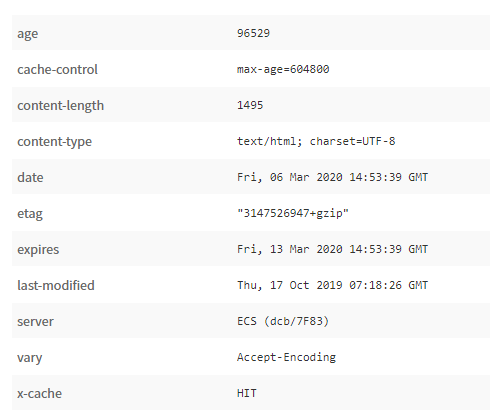This screenshot has width=490, height=410.
Task: Click the etag header label
Action: pos(30,214)
